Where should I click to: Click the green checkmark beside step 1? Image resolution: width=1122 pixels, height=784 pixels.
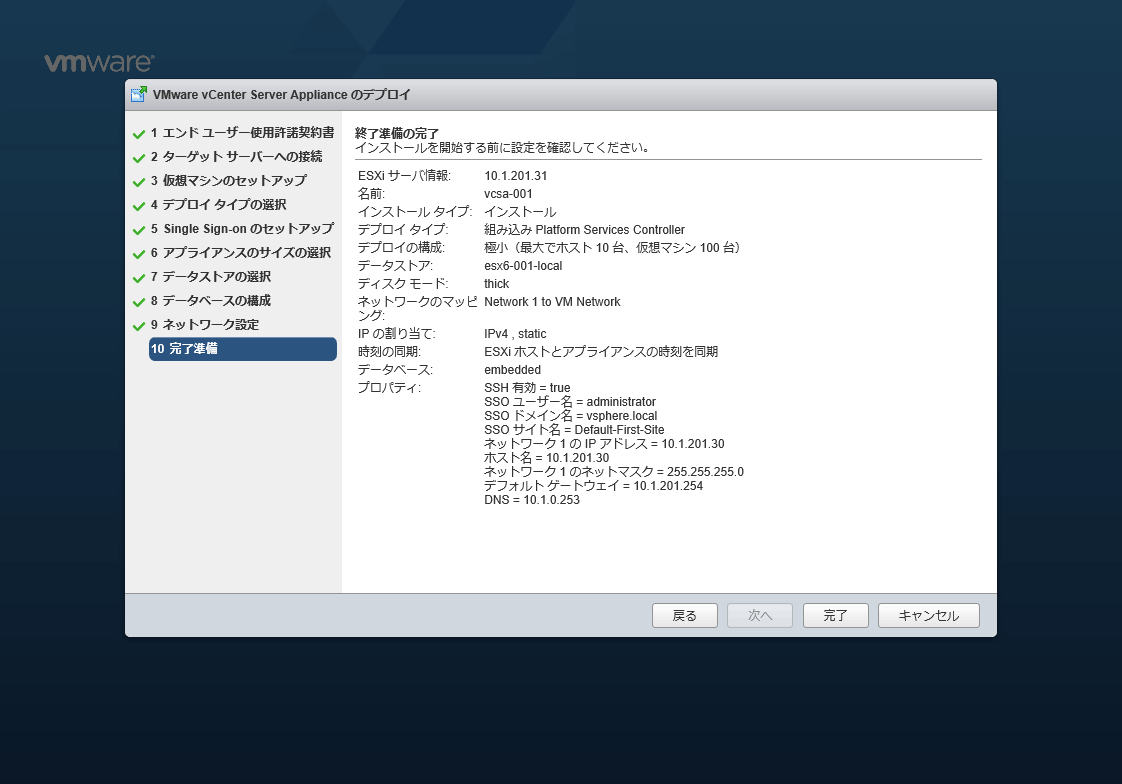coord(139,134)
